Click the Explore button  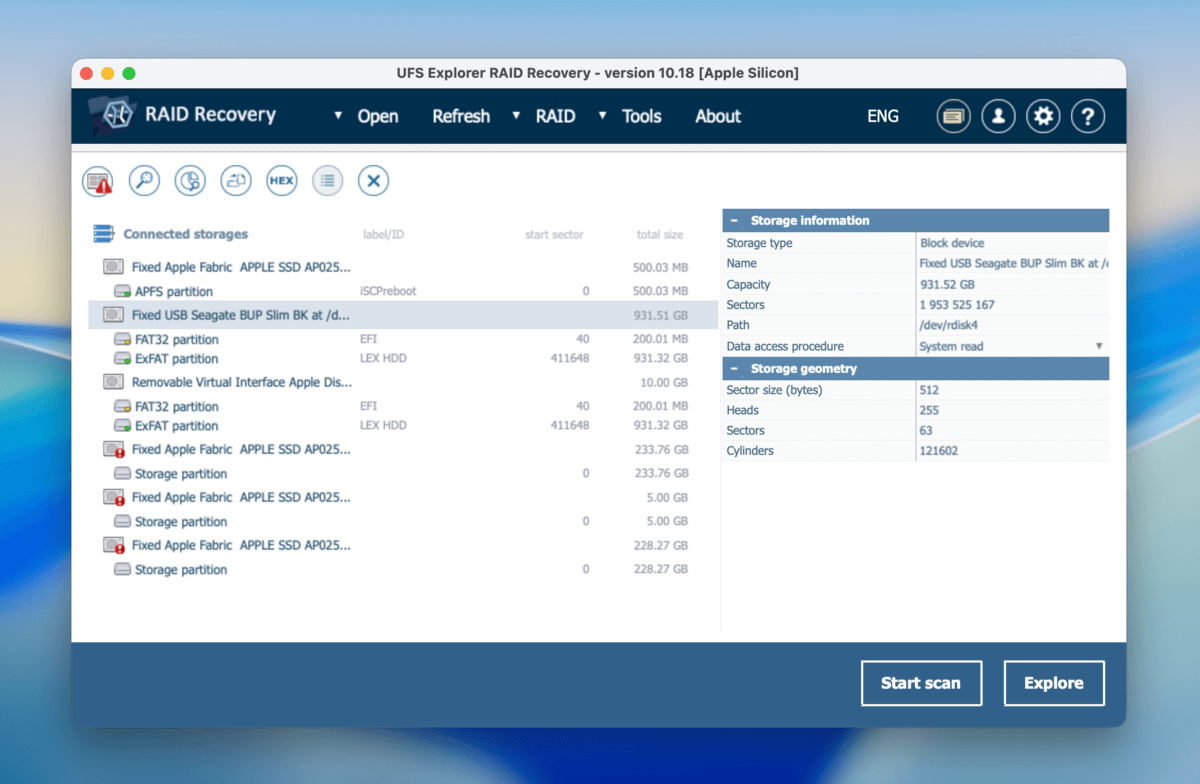tap(1053, 683)
